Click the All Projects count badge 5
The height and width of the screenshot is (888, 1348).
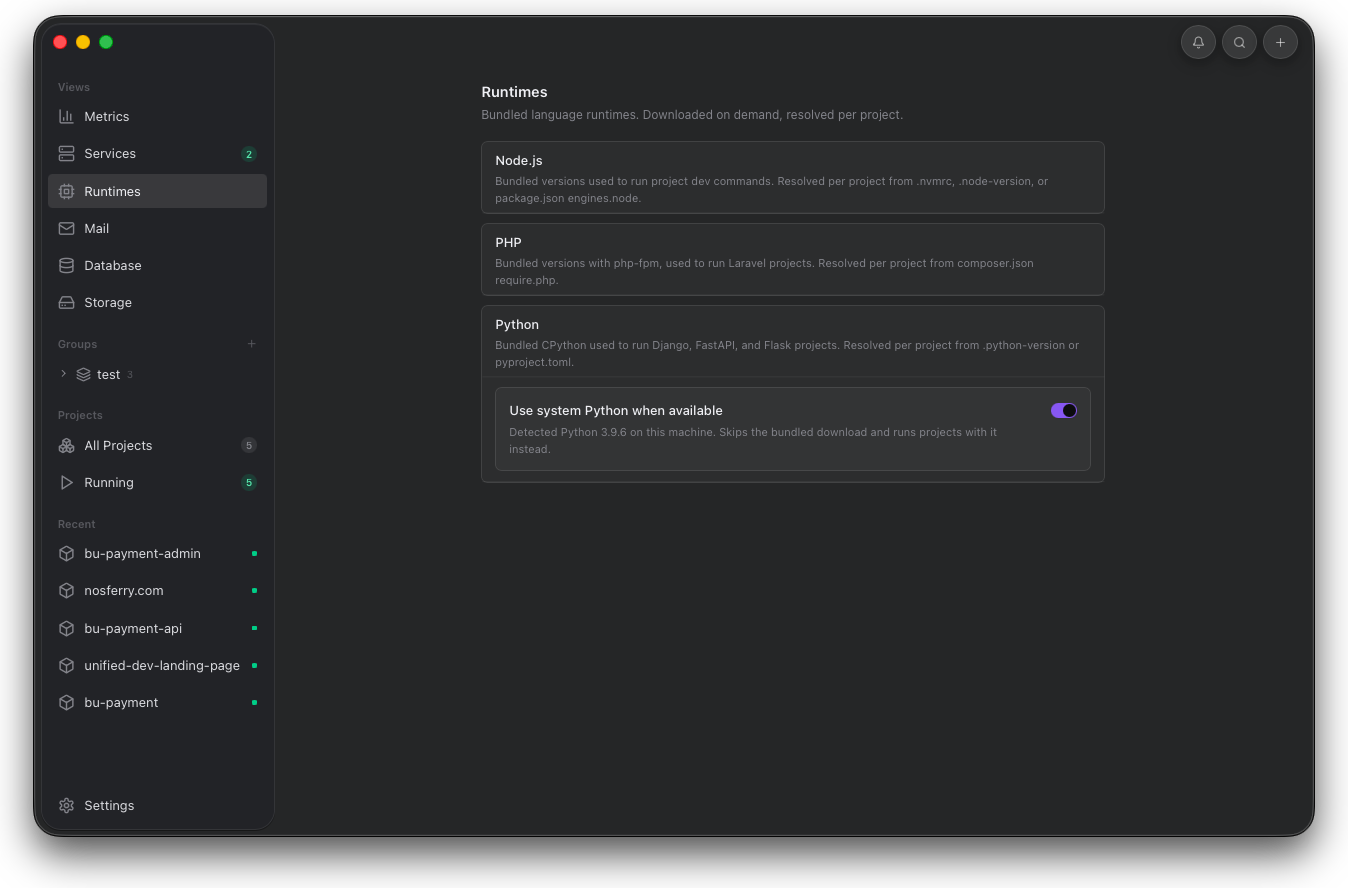coord(249,445)
